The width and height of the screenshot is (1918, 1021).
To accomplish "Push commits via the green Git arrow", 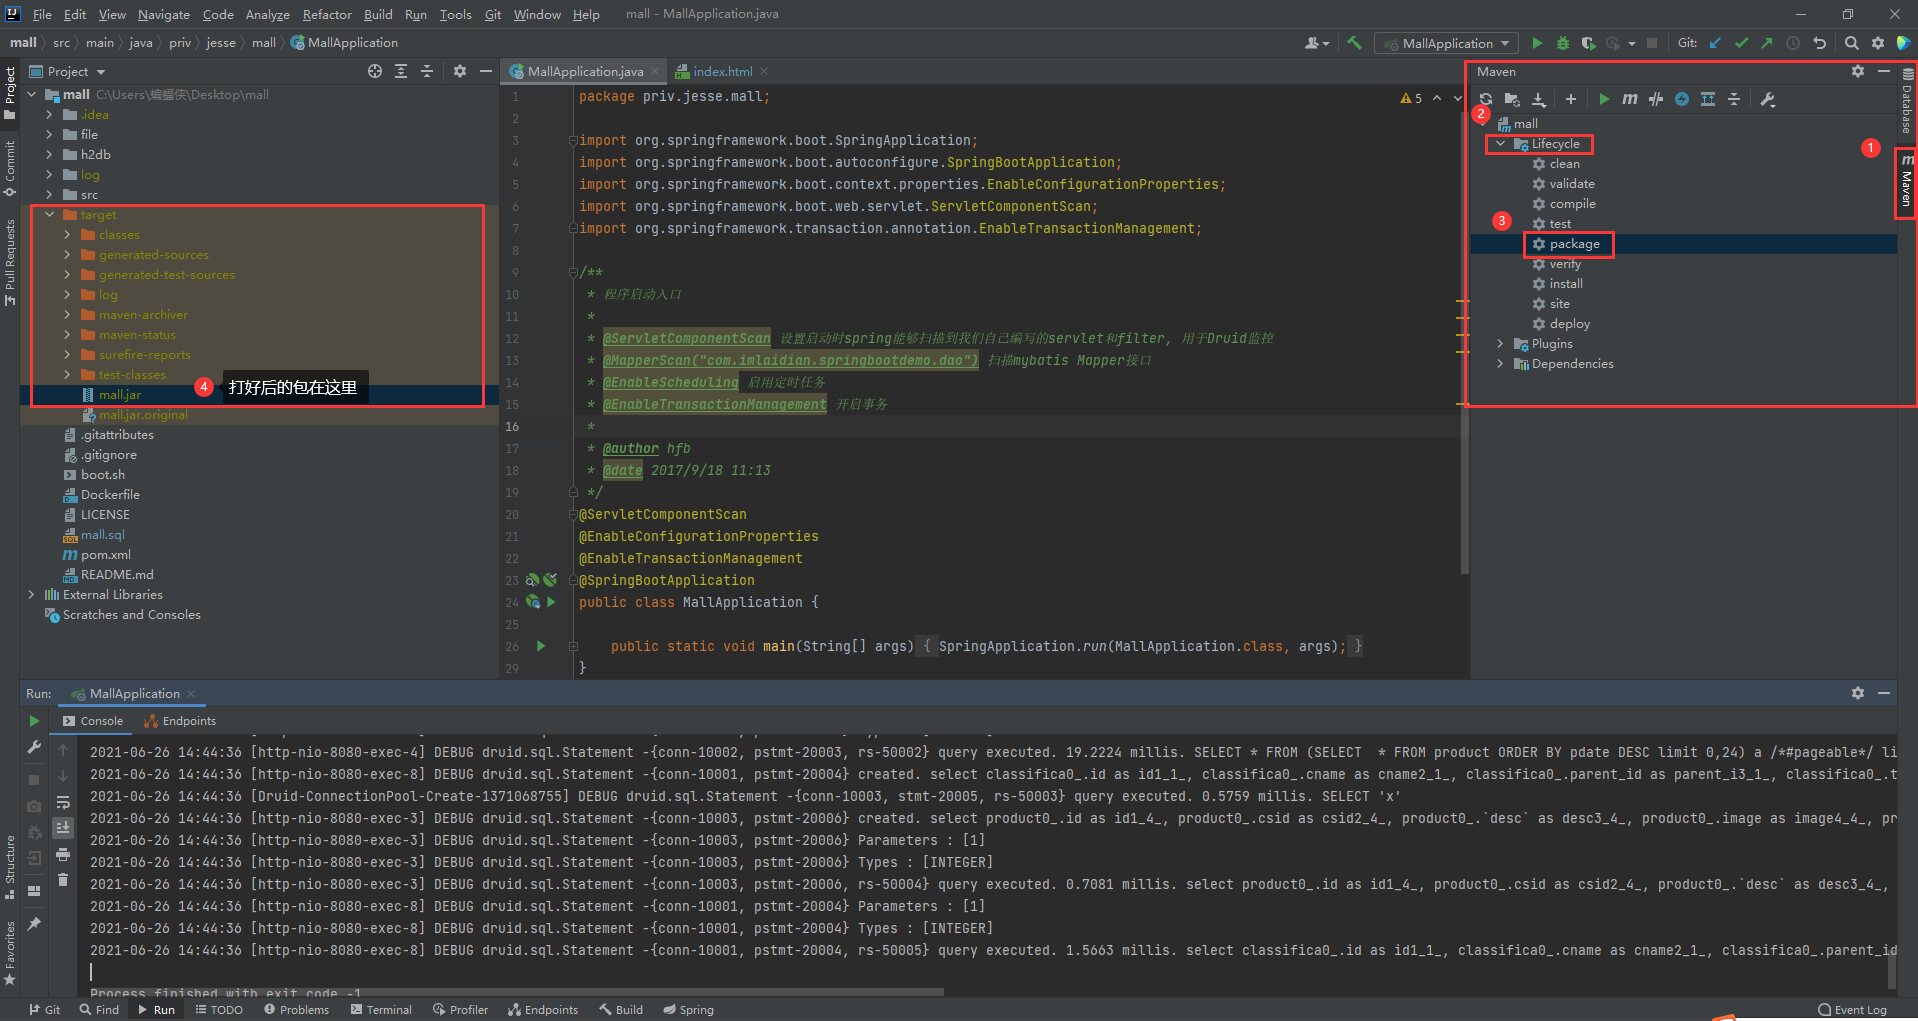I will pos(1767,43).
